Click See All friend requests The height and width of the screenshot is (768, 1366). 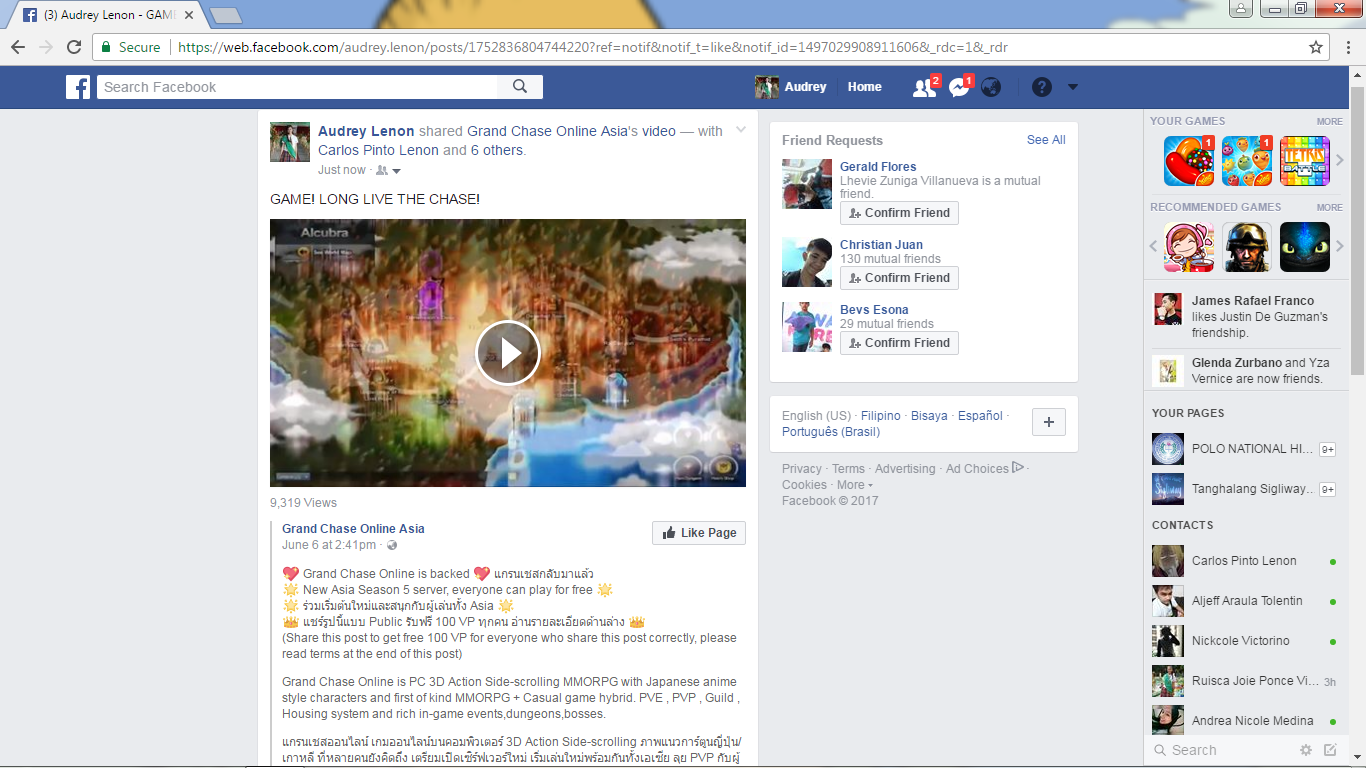(x=1046, y=140)
